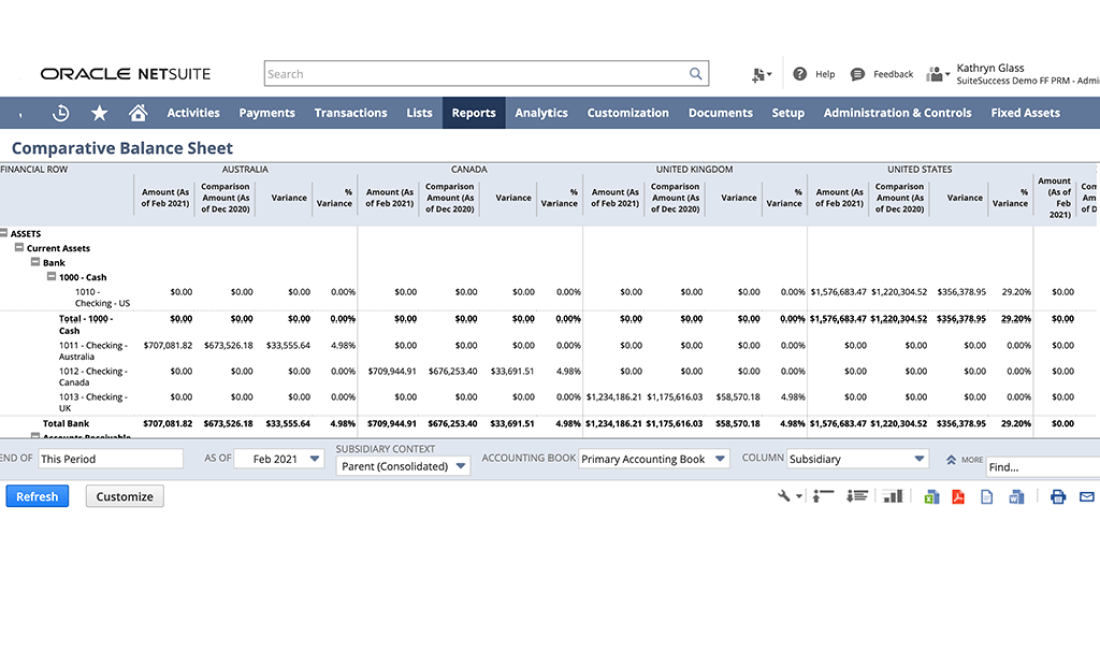Viewport: 1100px width, 645px height.
Task: Collapse the Bank group
Action: [x=35, y=262]
